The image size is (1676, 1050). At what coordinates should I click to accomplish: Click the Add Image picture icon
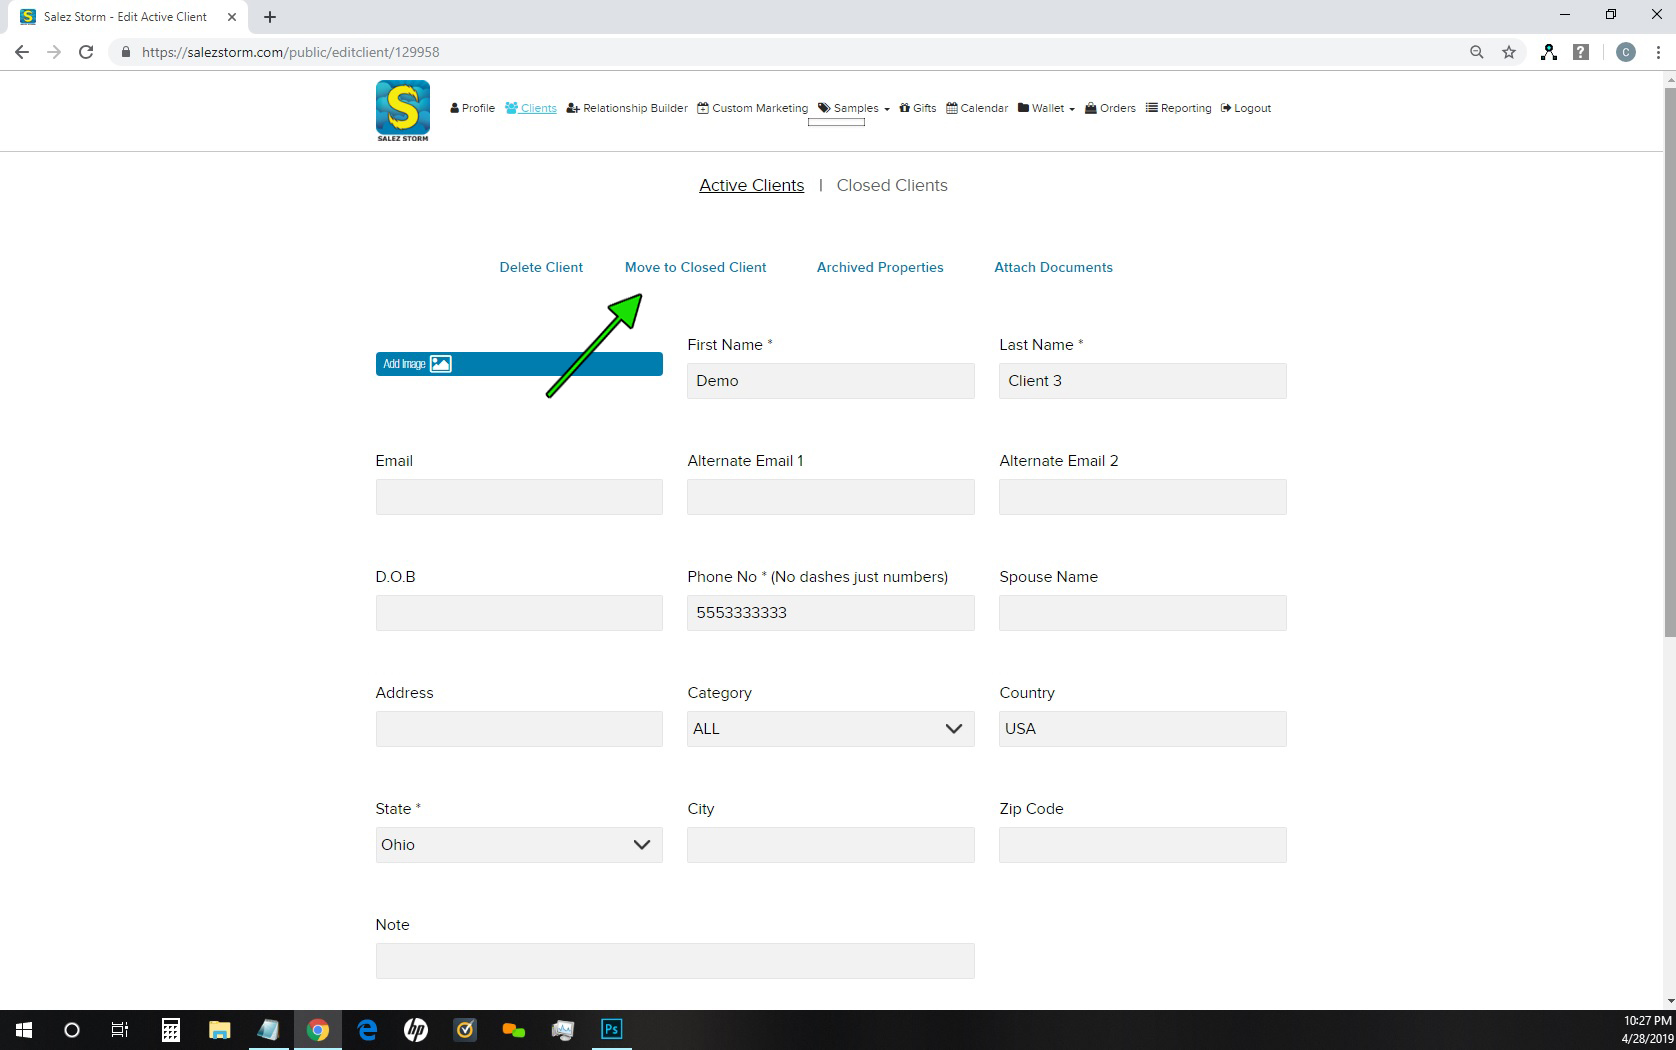440,364
